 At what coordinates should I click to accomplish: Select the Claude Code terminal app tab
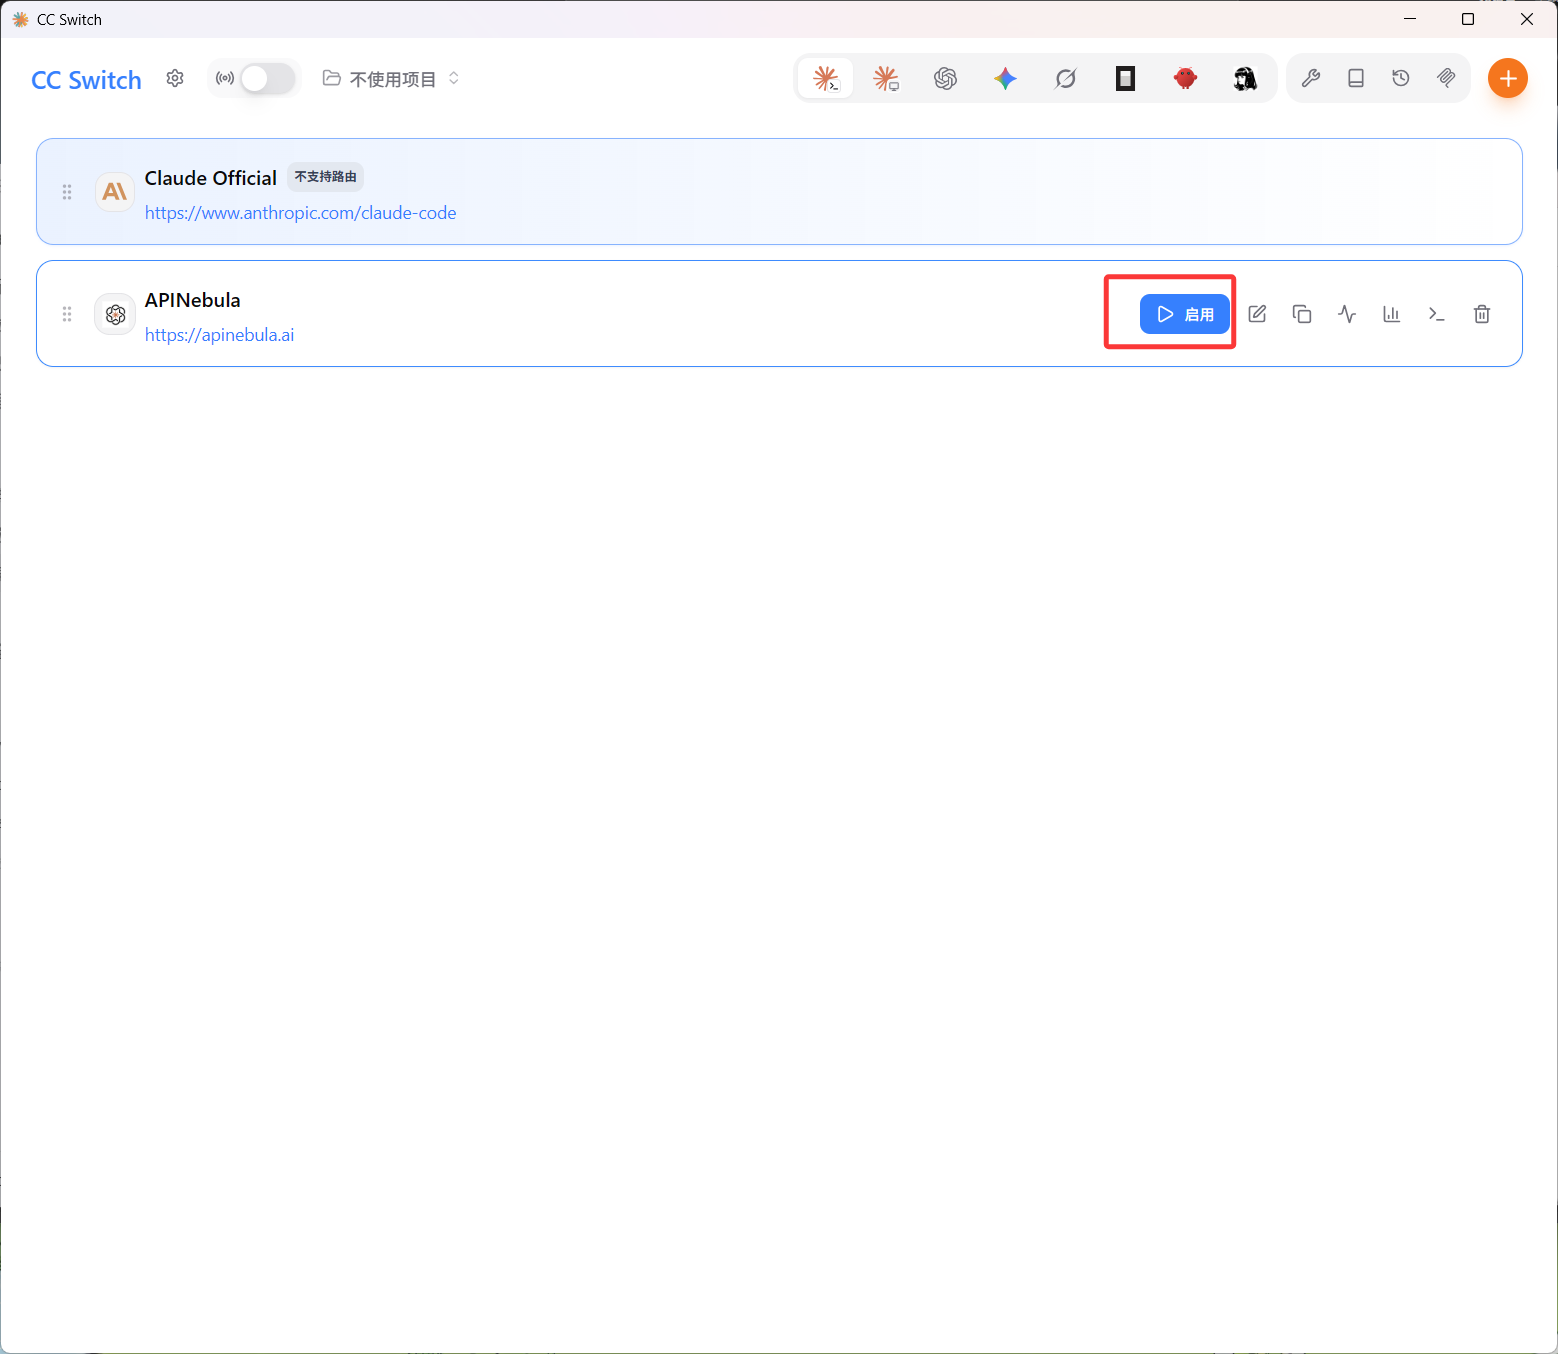pyautogui.click(x=826, y=78)
